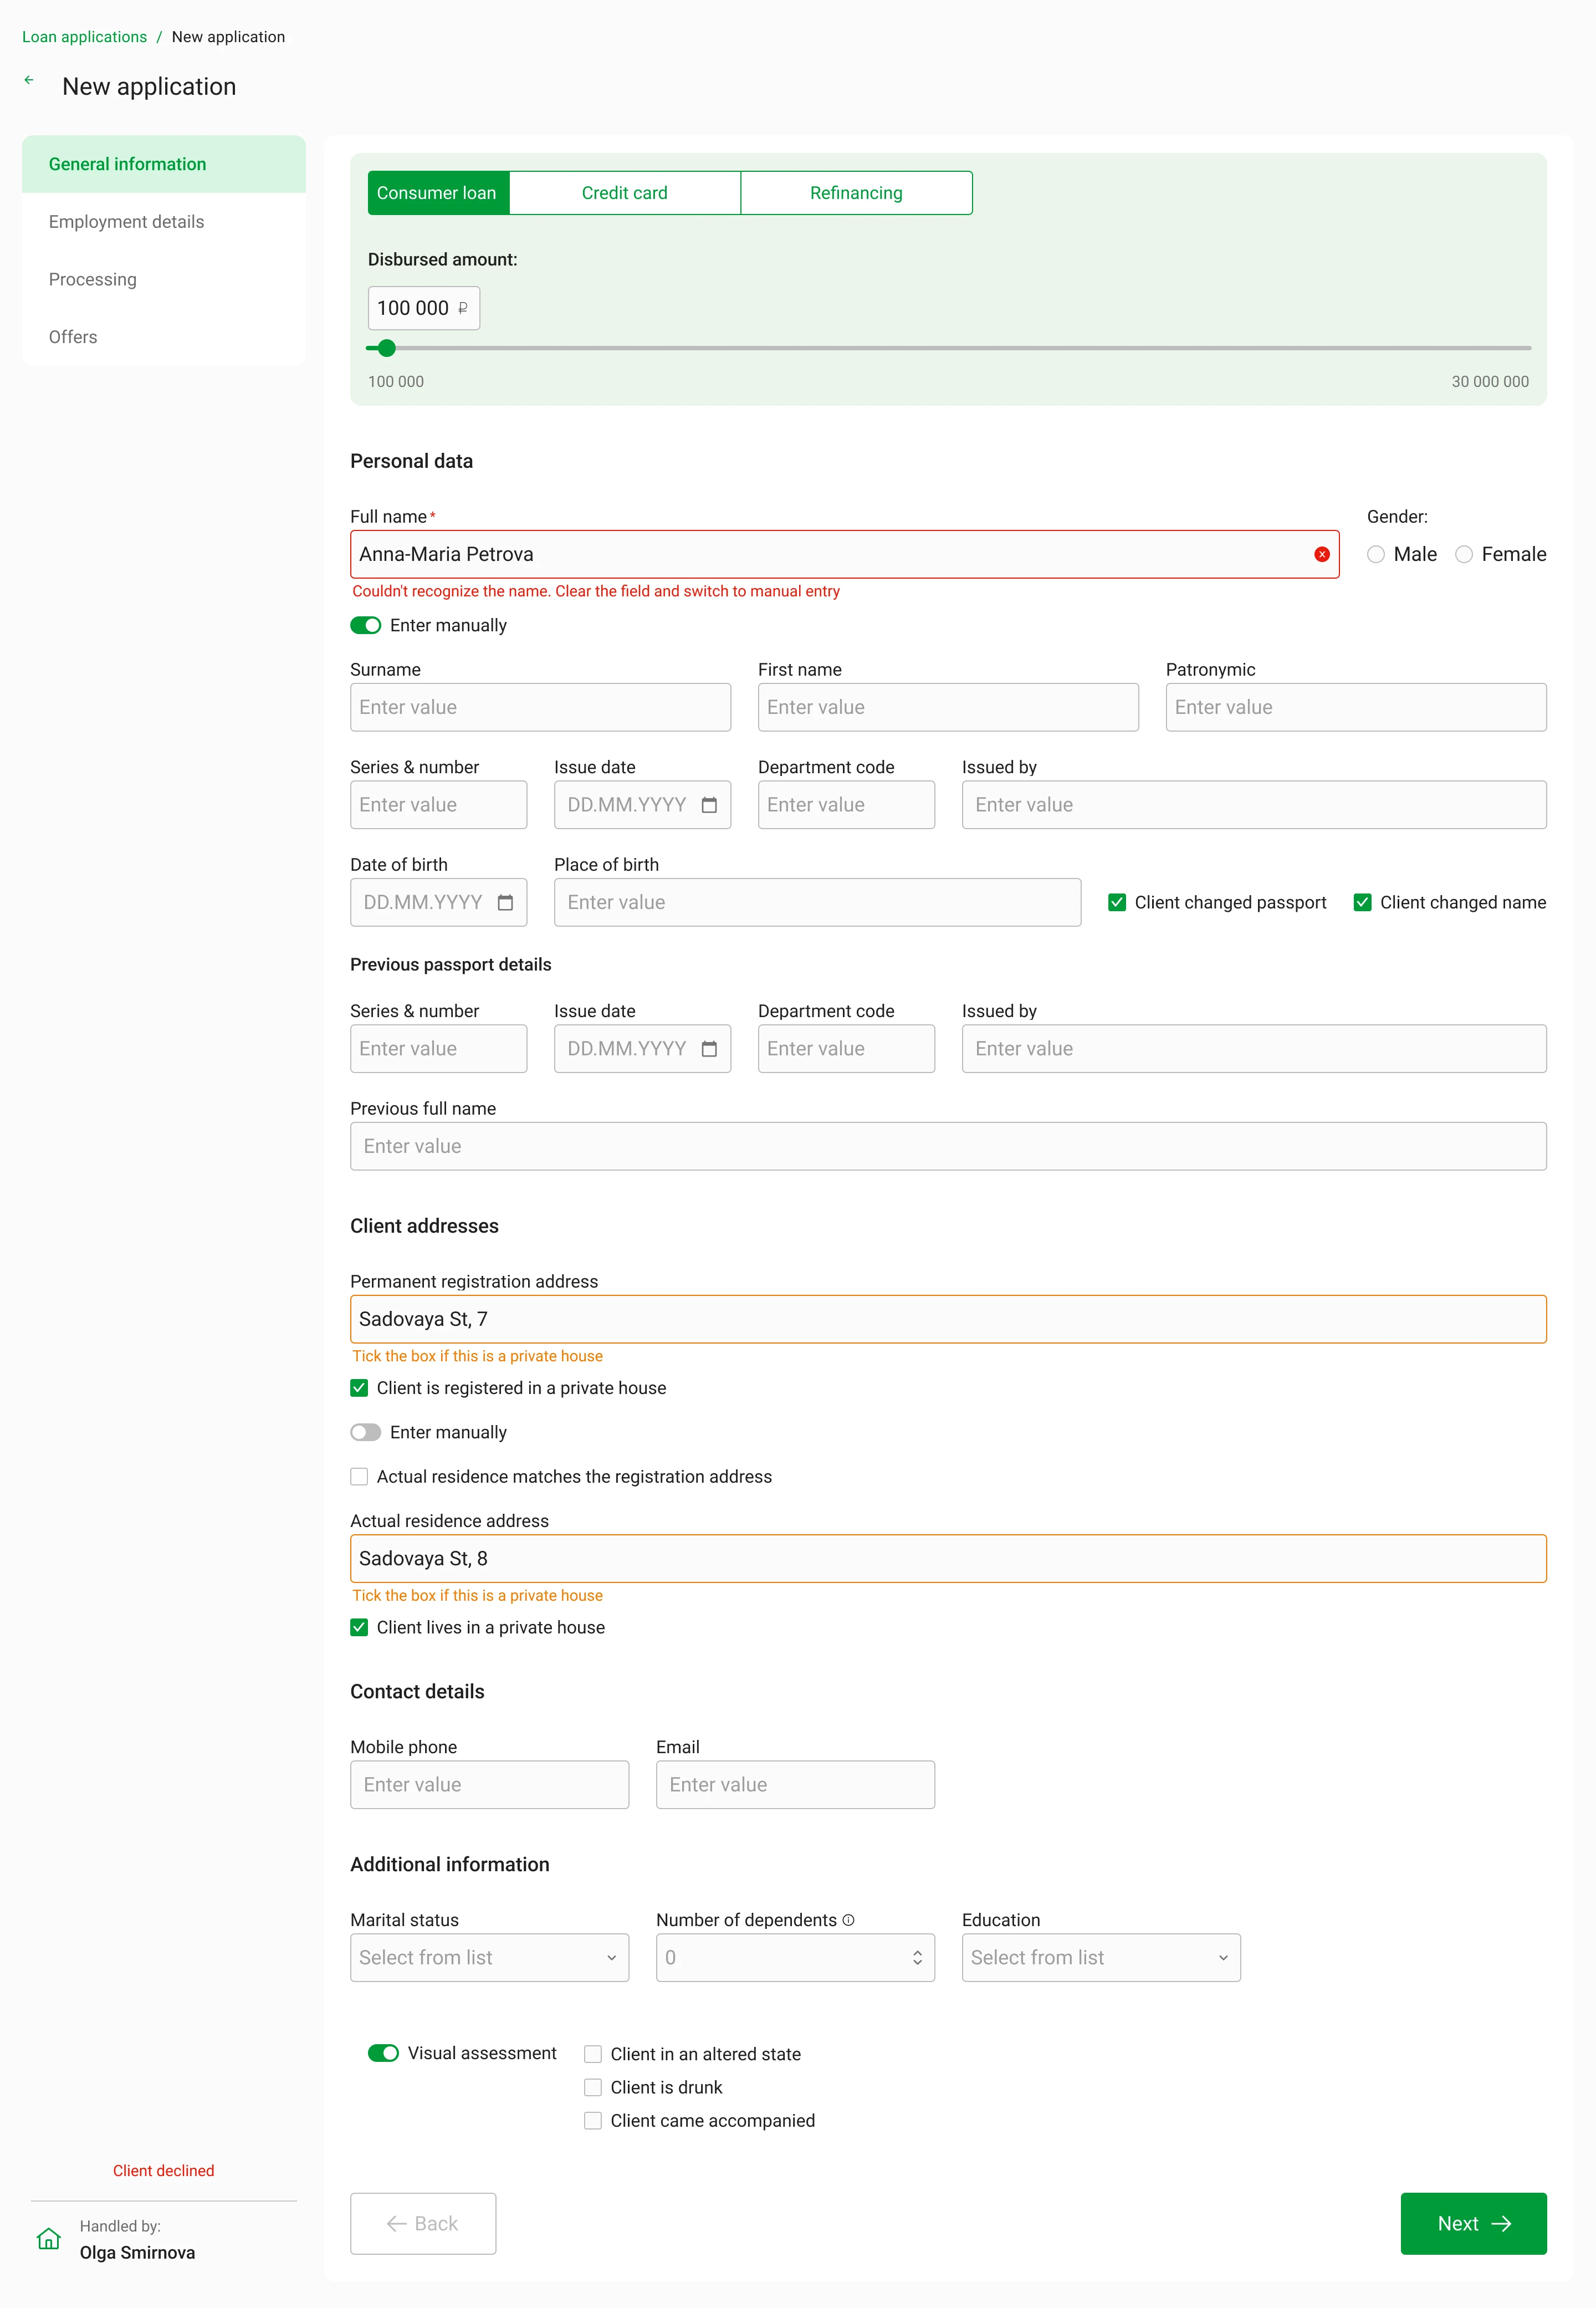
Task: Check Client came accompanied
Action: pyautogui.click(x=593, y=2121)
